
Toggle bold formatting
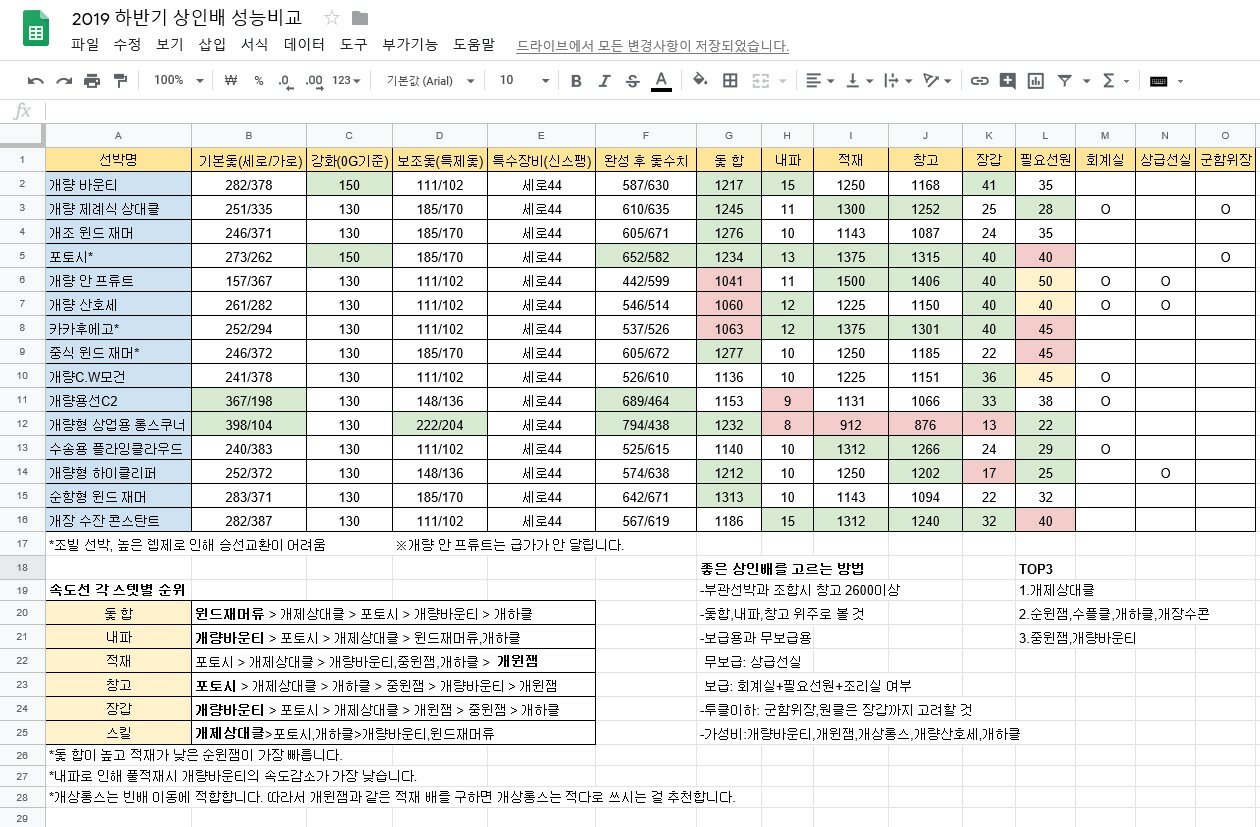575,81
